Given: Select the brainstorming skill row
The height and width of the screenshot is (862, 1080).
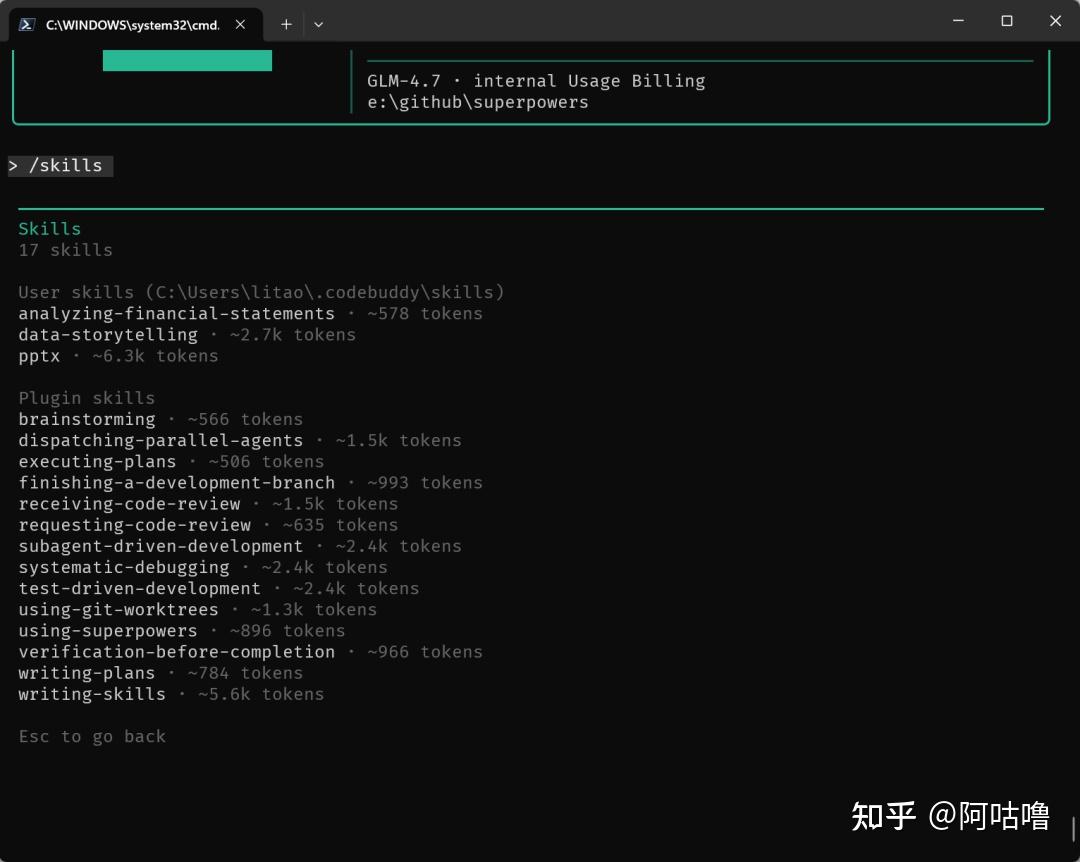Looking at the screenshot, I should pyautogui.click(x=160, y=420).
